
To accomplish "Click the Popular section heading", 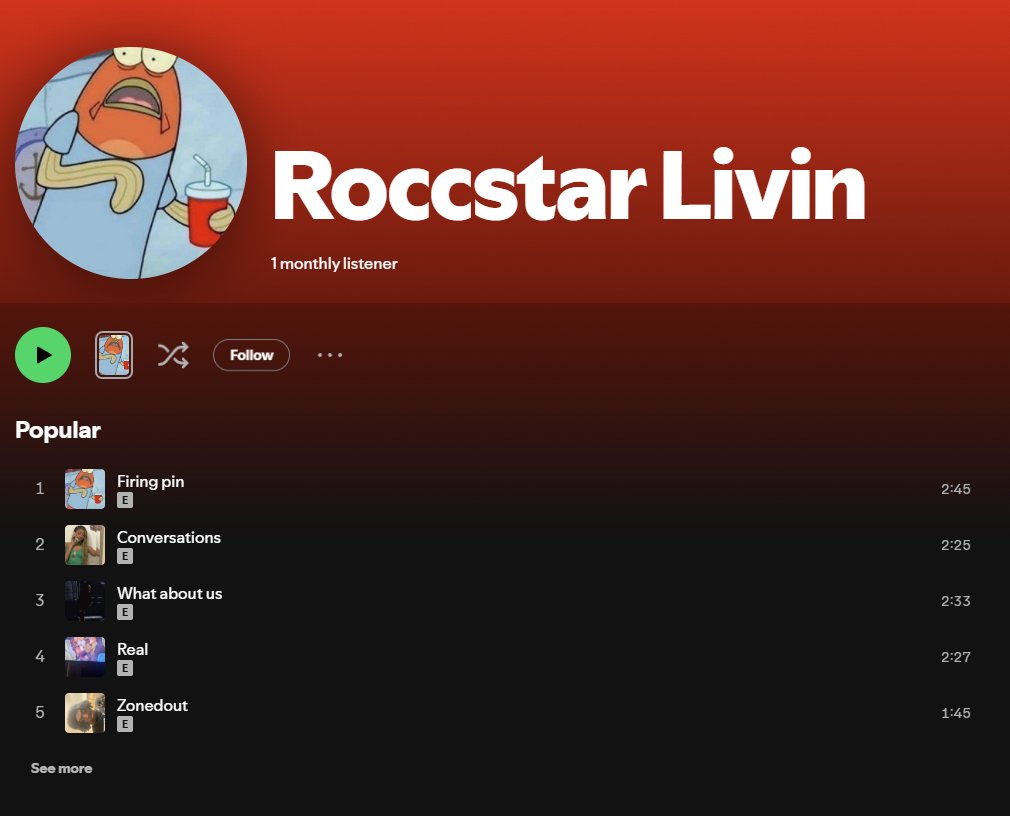I will tap(58, 430).
